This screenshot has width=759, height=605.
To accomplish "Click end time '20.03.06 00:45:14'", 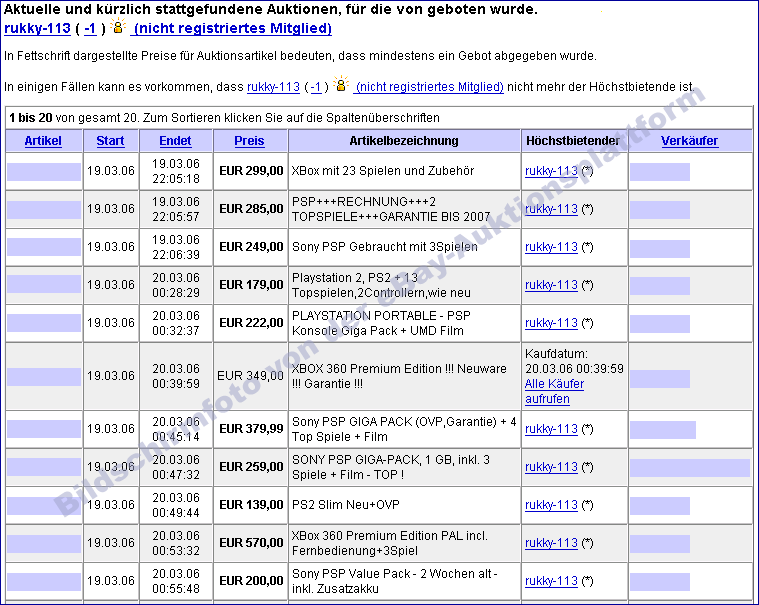I will (176, 429).
